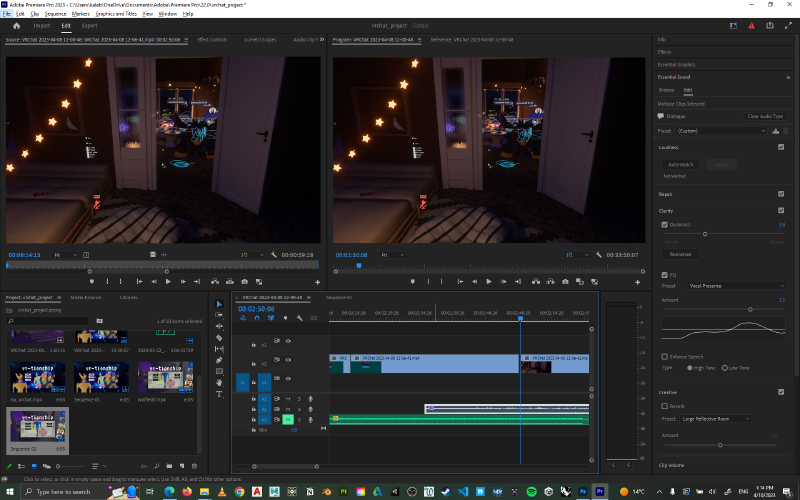Open Essential Sound Preset (Custom) dropdown
Viewport: 800px width, 500px height.
point(721,131)
